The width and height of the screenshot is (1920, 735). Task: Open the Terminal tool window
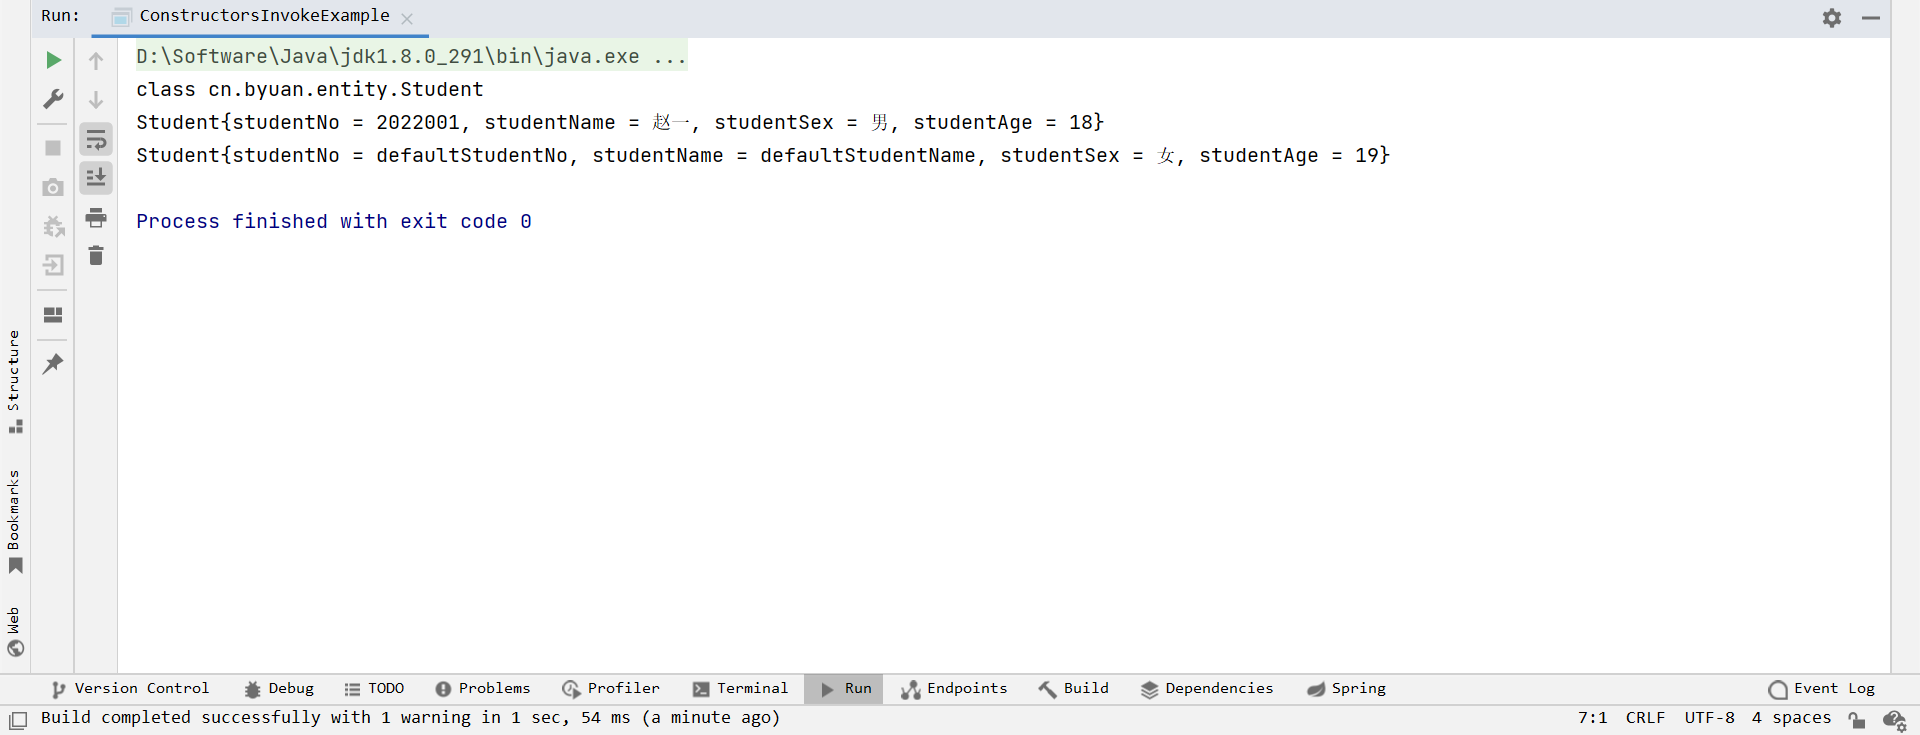[740, 689]
